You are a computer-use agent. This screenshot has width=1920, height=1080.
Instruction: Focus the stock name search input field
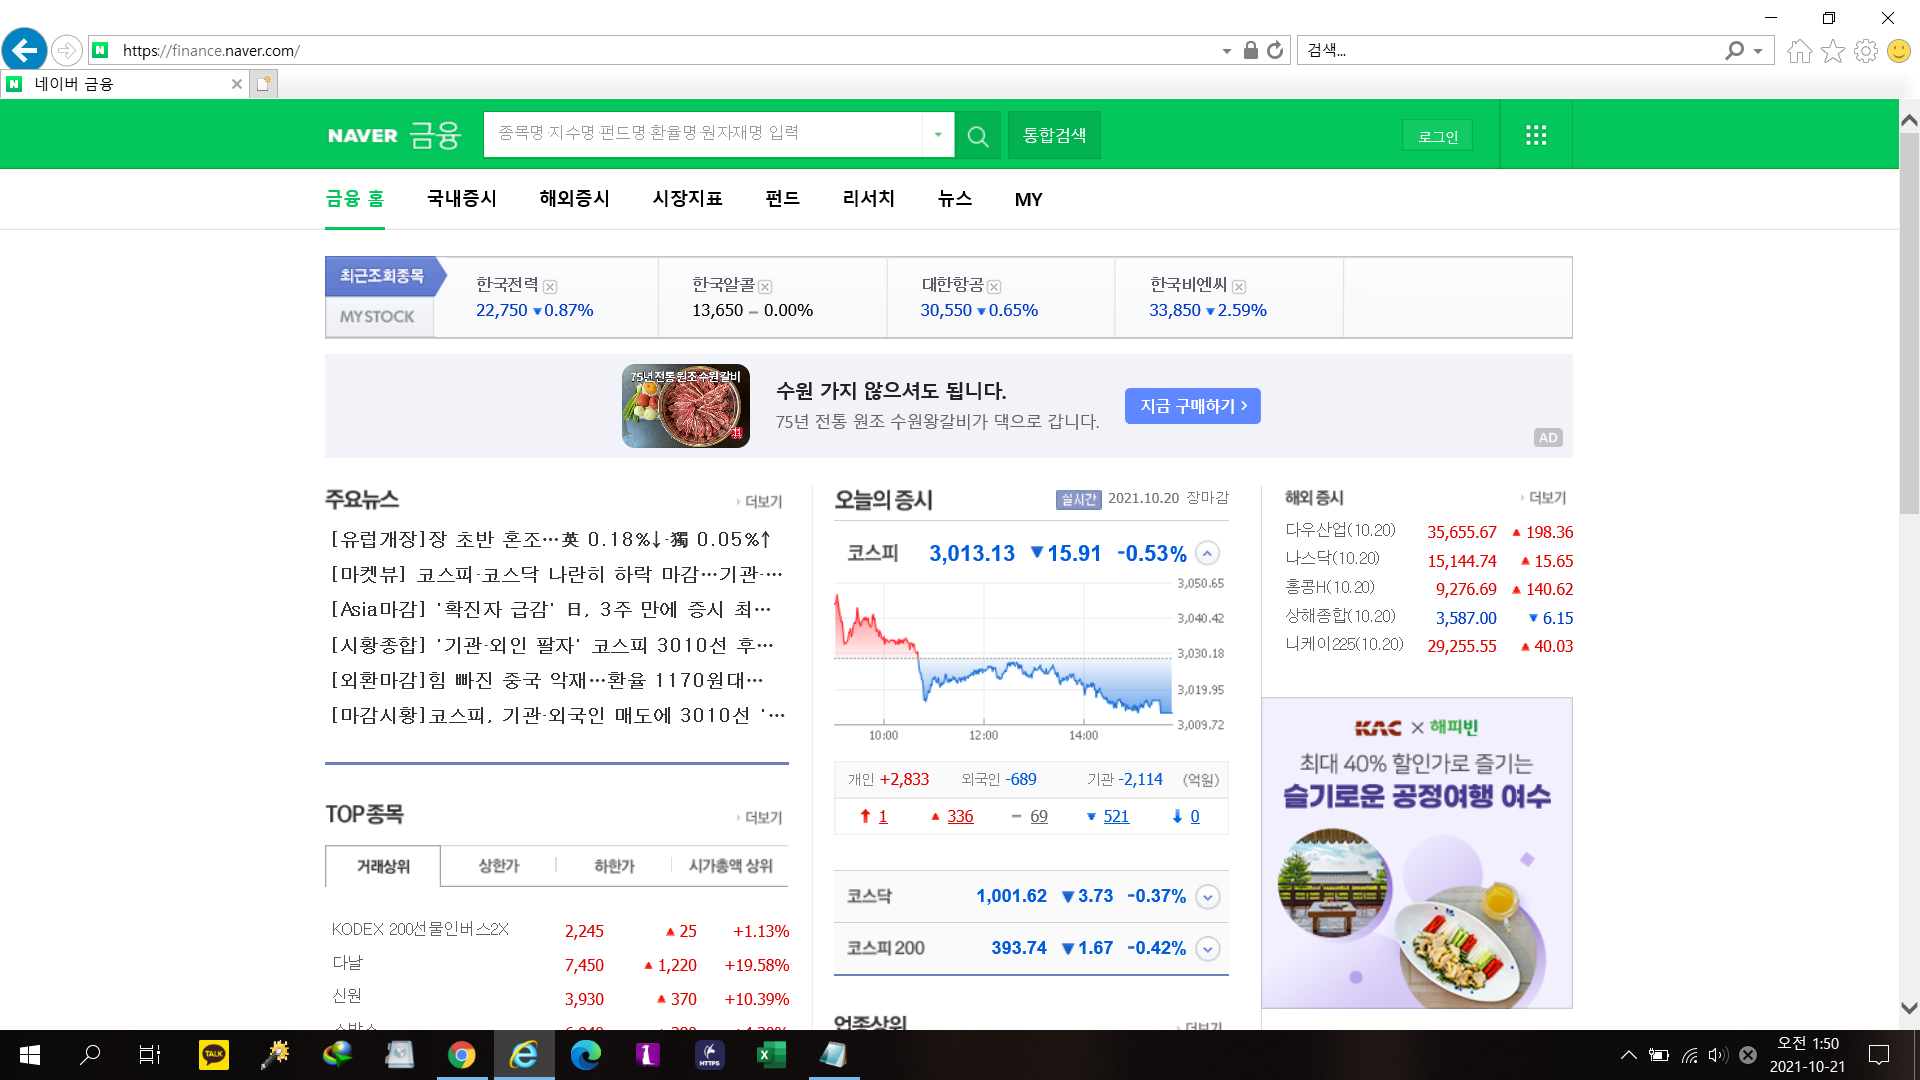click(x=703, y=134)
